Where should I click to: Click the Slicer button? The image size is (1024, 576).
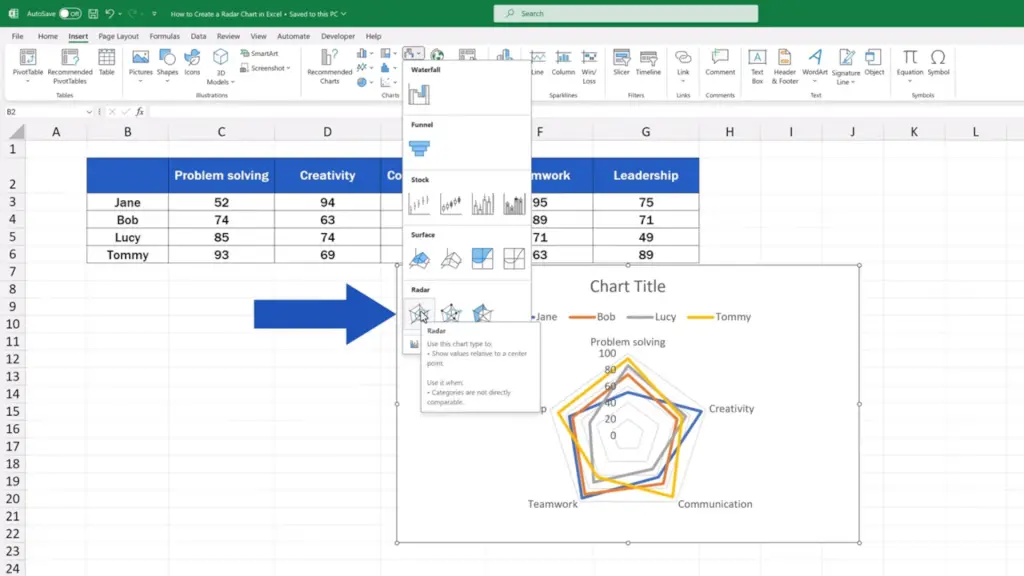[x=621, y=63]
